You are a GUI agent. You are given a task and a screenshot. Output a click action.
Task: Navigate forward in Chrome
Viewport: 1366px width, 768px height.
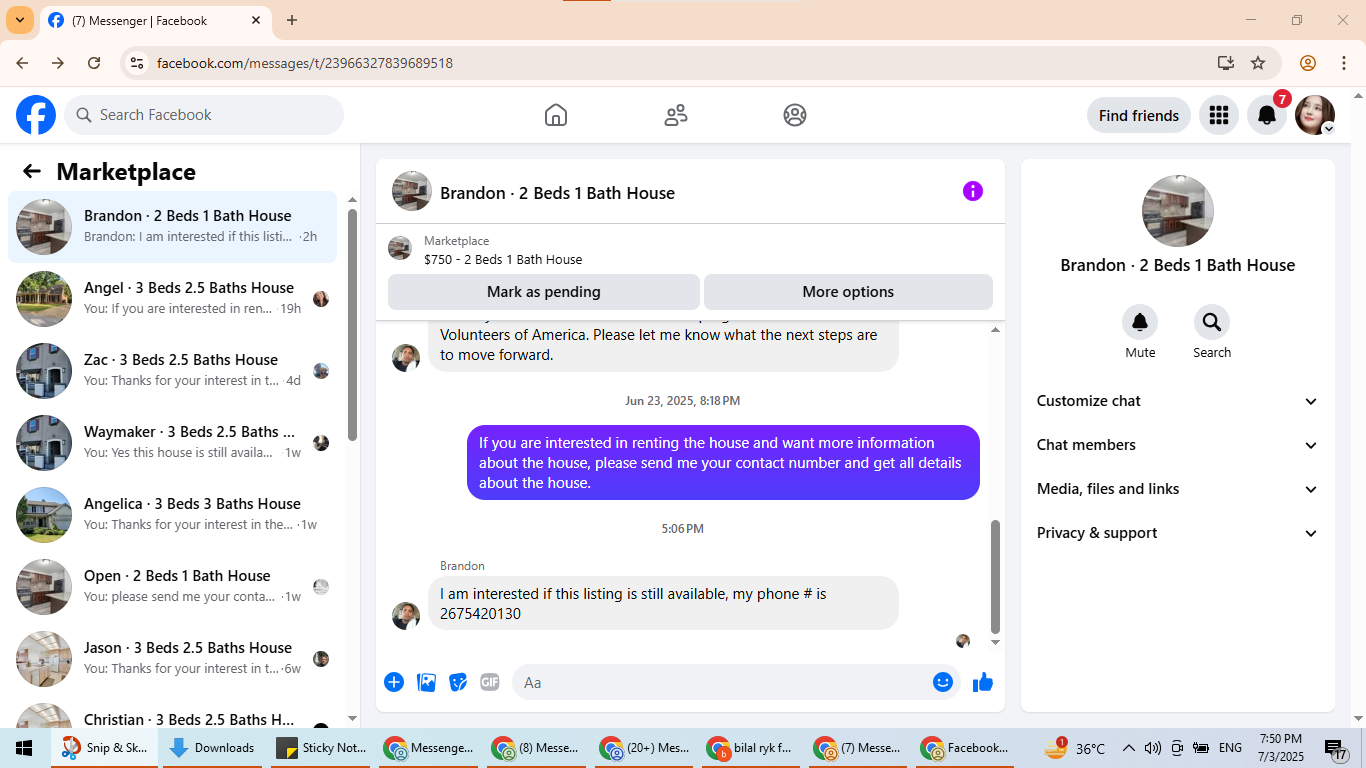(x=58, y=63)
